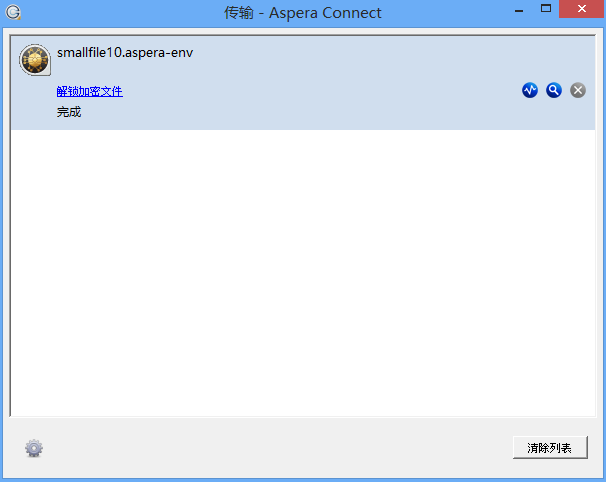Click the 解锁加密文件 link

(x=89, y=91)
